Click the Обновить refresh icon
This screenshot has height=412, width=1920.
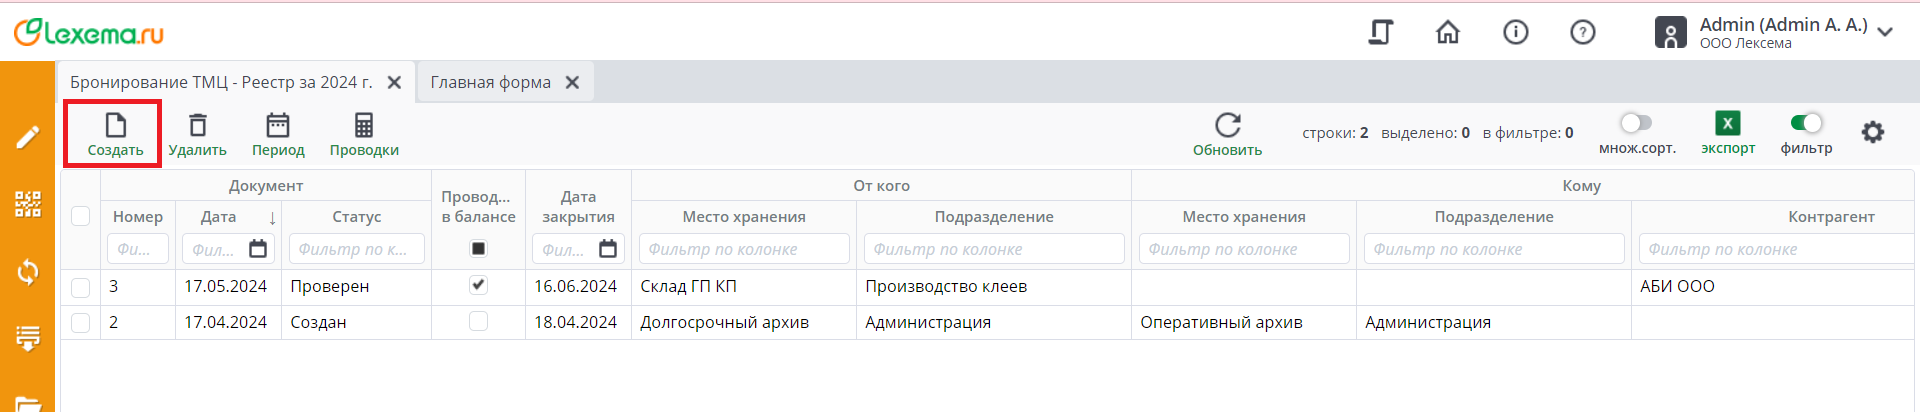(x=1227, y=126)
